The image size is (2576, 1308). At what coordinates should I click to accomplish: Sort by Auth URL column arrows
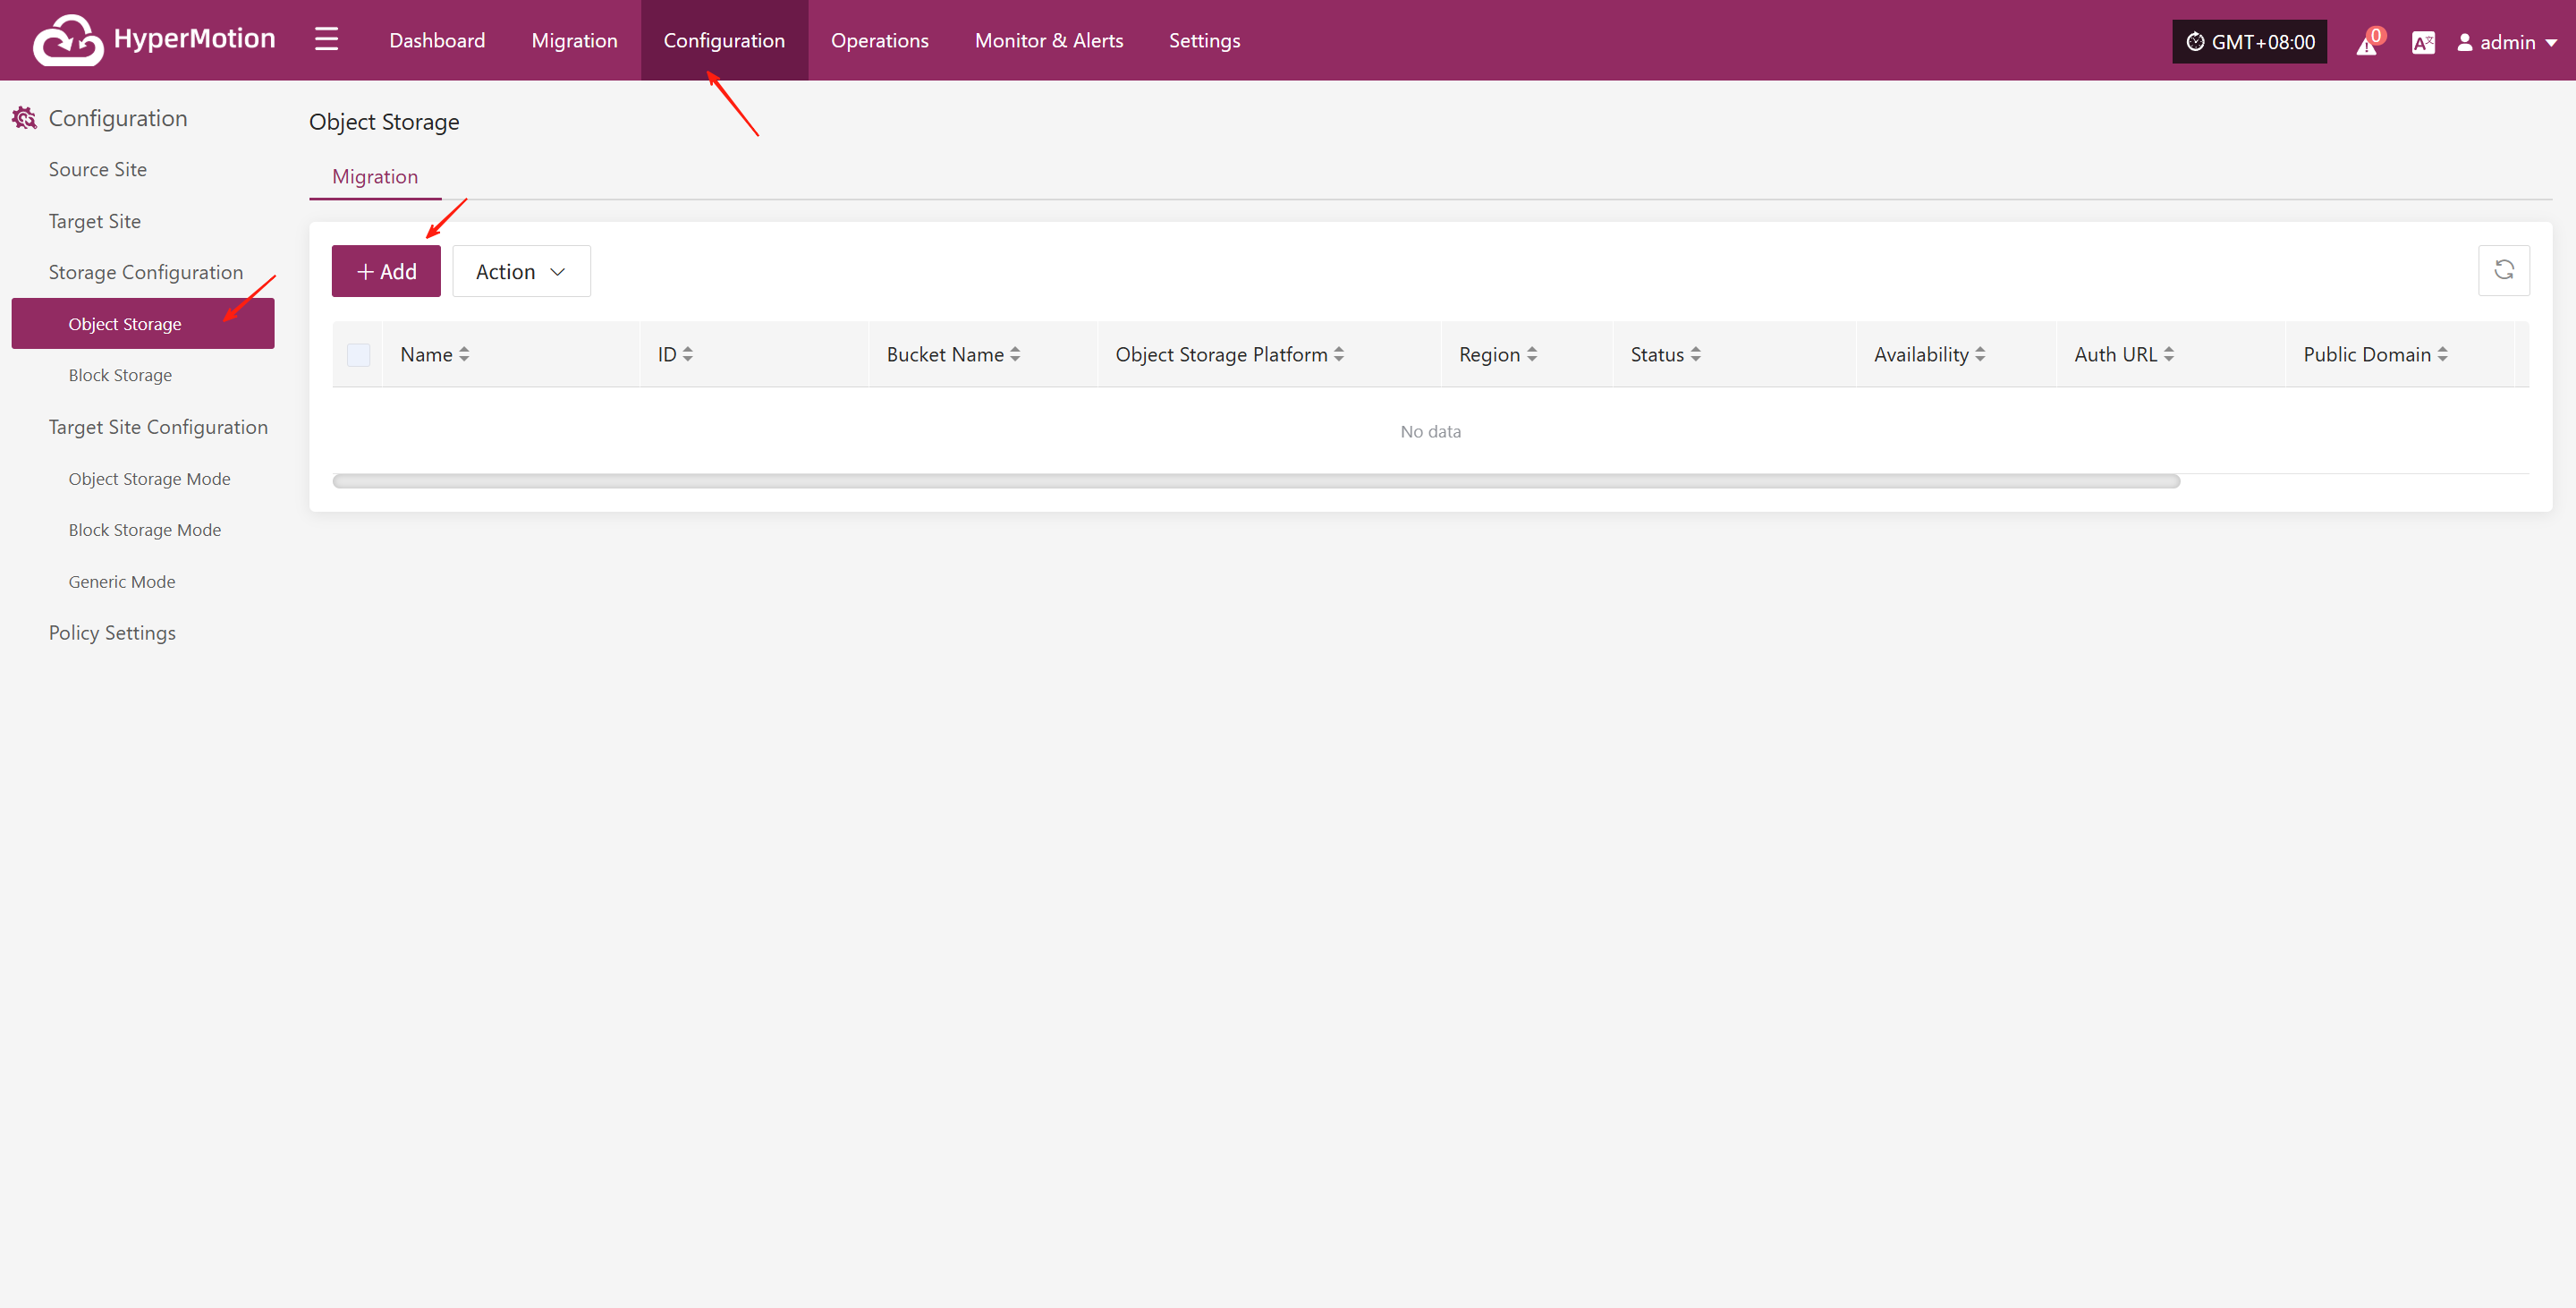point(2169,354)
